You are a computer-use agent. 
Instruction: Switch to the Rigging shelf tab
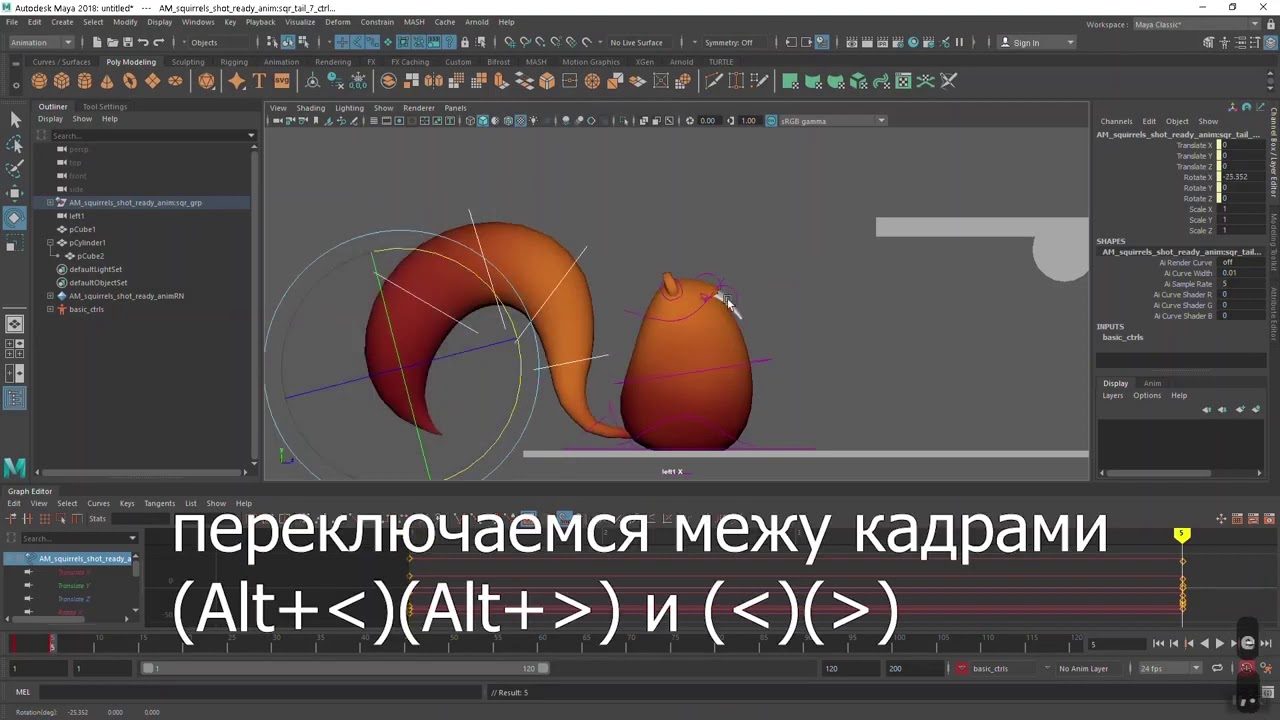pos(234,62)
